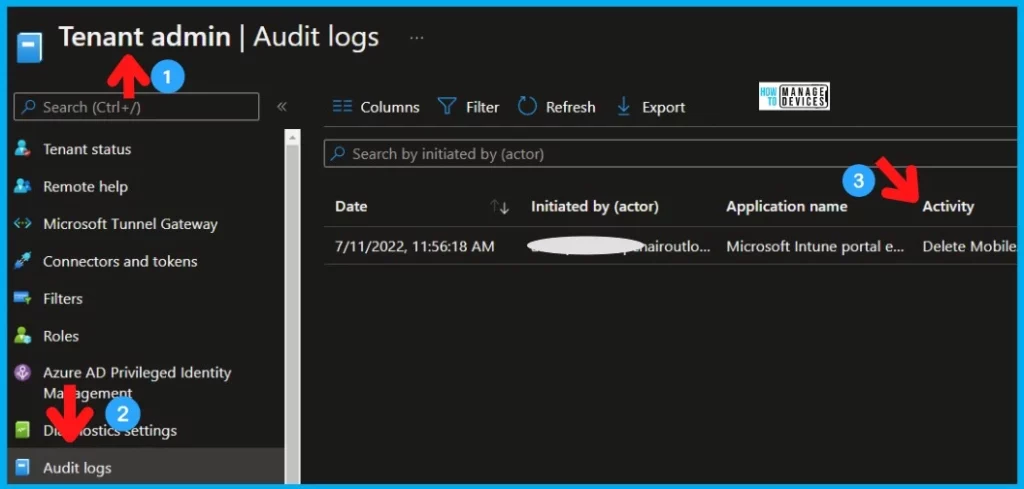
Task: Click the Columns toolbar icon
Action: [x=342, y=106]
